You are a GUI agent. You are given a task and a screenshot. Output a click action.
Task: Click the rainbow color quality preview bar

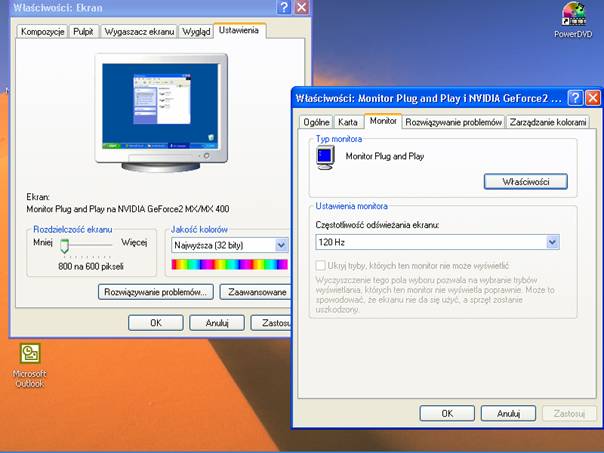(230, 264)
